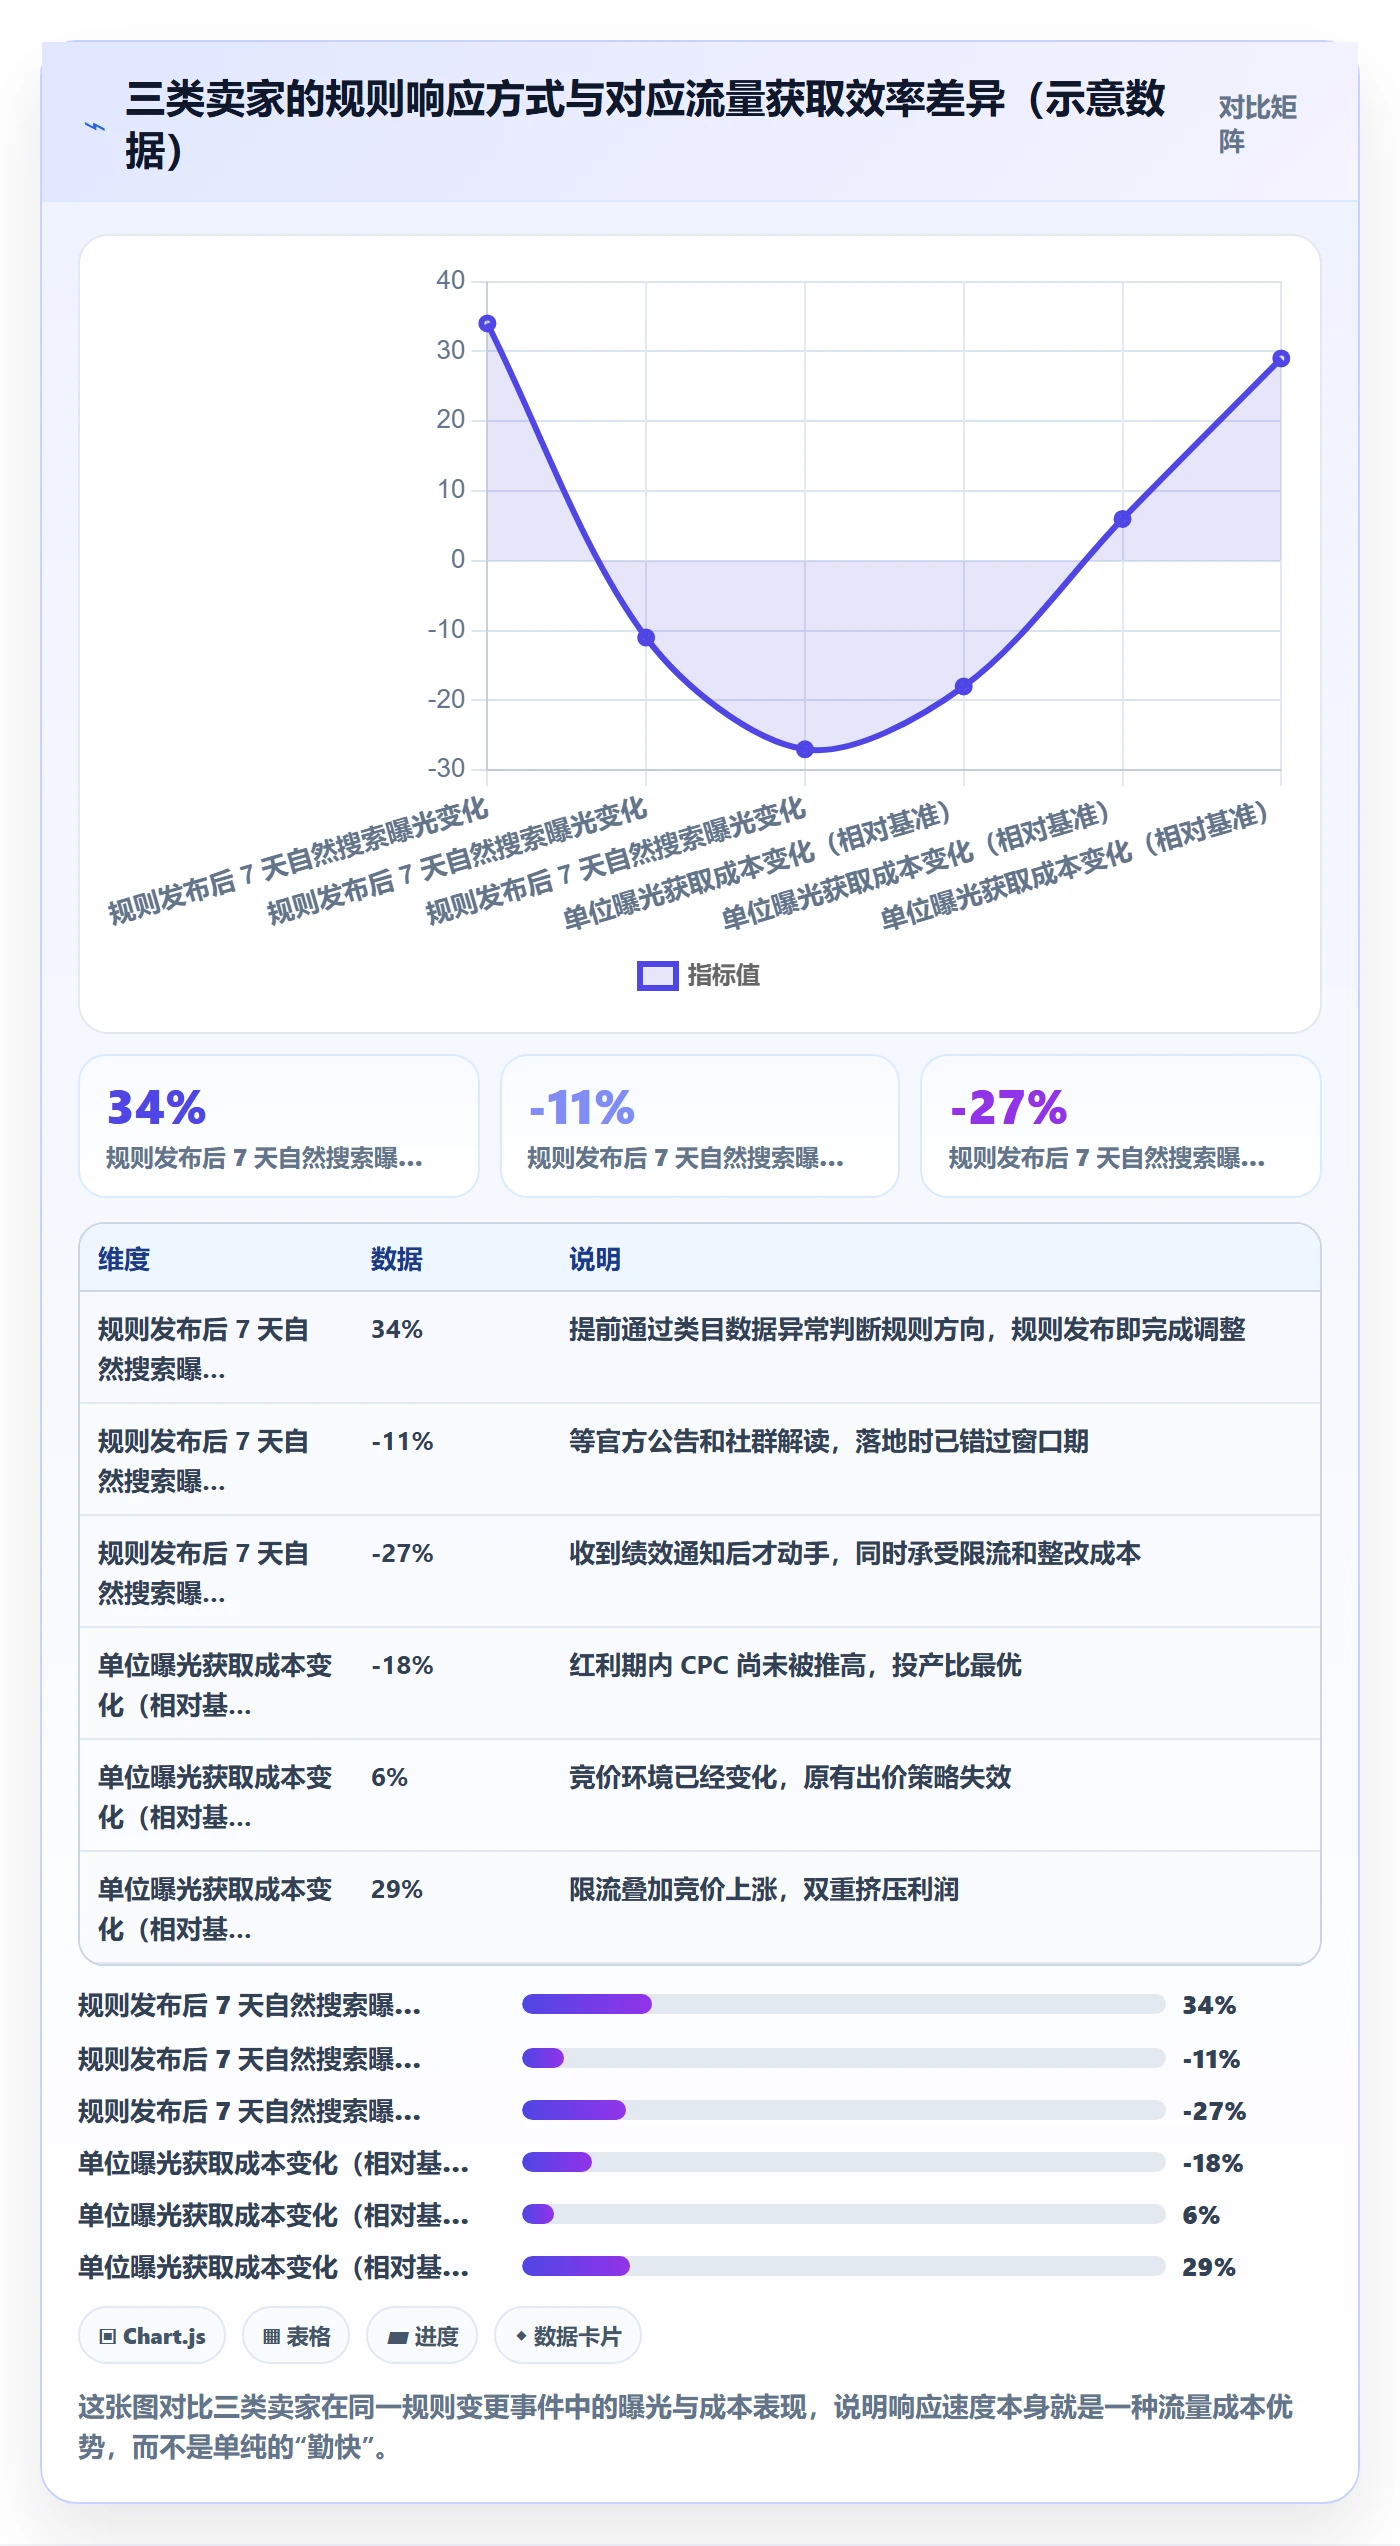Select the text 限流叠加竞价上涨

(673, 1889)
